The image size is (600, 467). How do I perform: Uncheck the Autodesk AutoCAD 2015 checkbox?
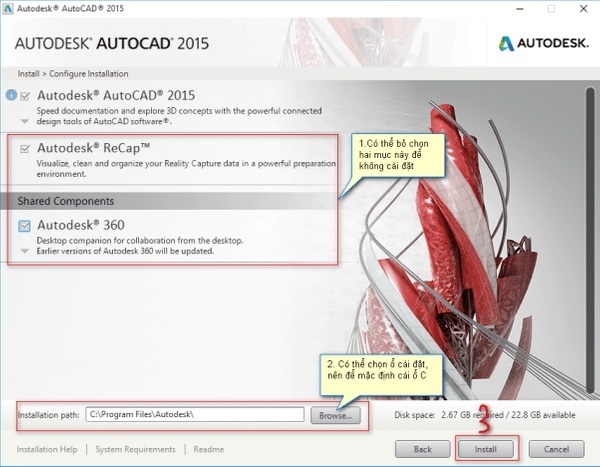(25, 94)
